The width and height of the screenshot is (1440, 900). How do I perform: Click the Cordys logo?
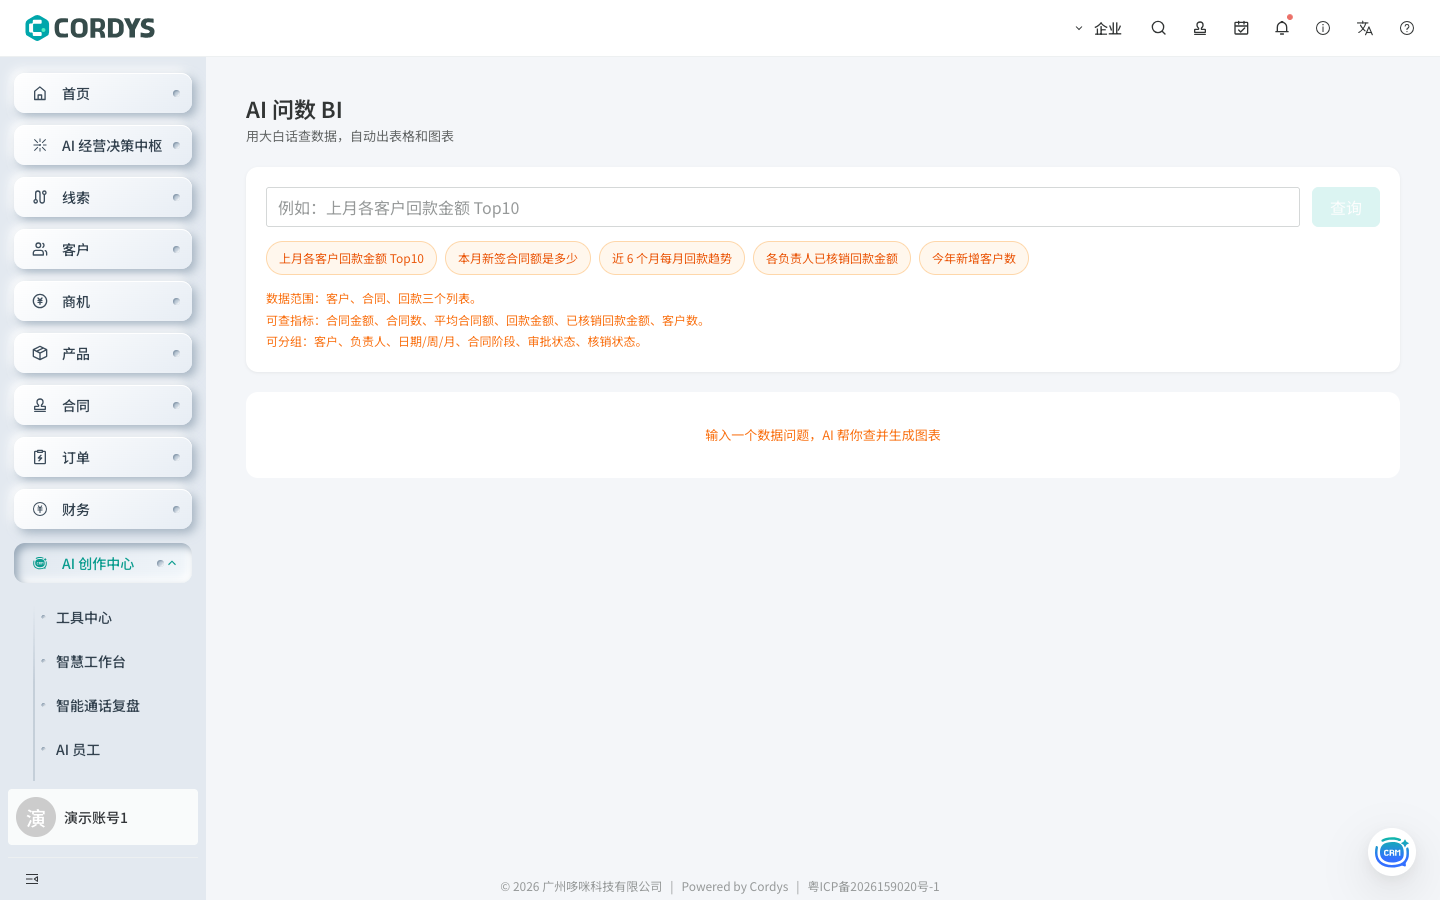pyautogui.click(x=90, y=28)
